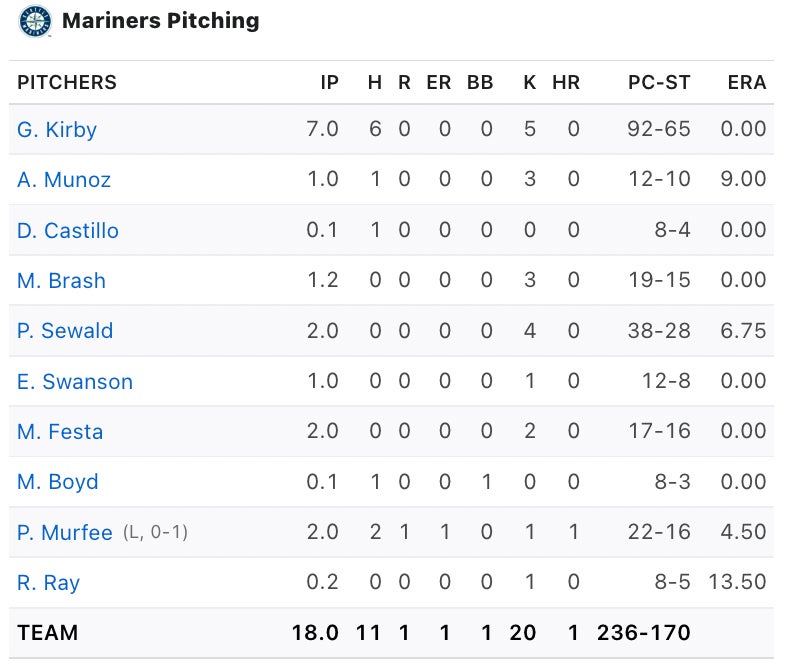This screenshot has width=786, height=672.
Task: Click the PC-ST column header
Action: click(659, 83)
